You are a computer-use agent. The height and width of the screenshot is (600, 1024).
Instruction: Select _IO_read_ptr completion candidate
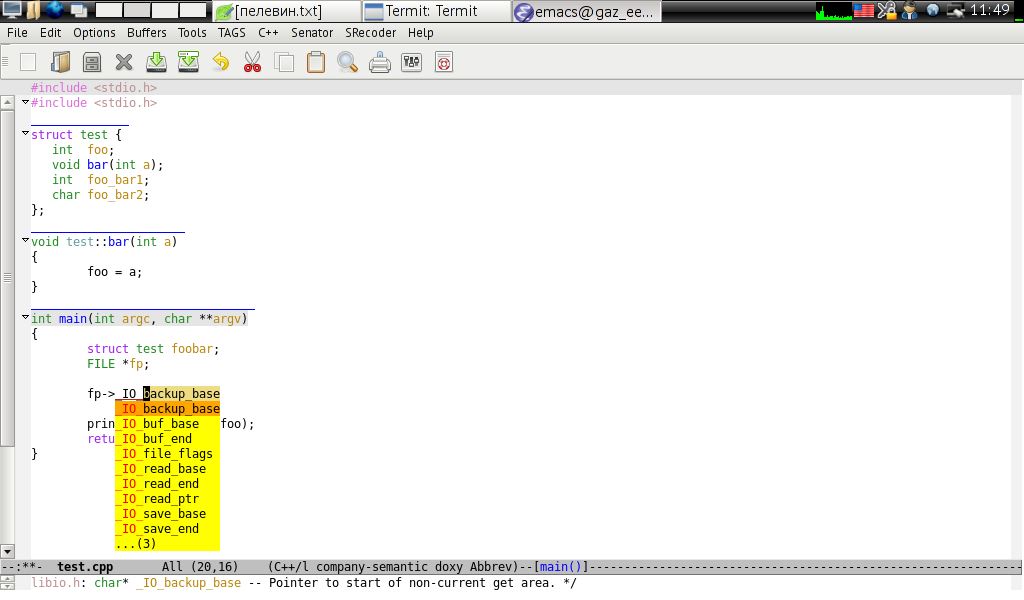(167, 499)
